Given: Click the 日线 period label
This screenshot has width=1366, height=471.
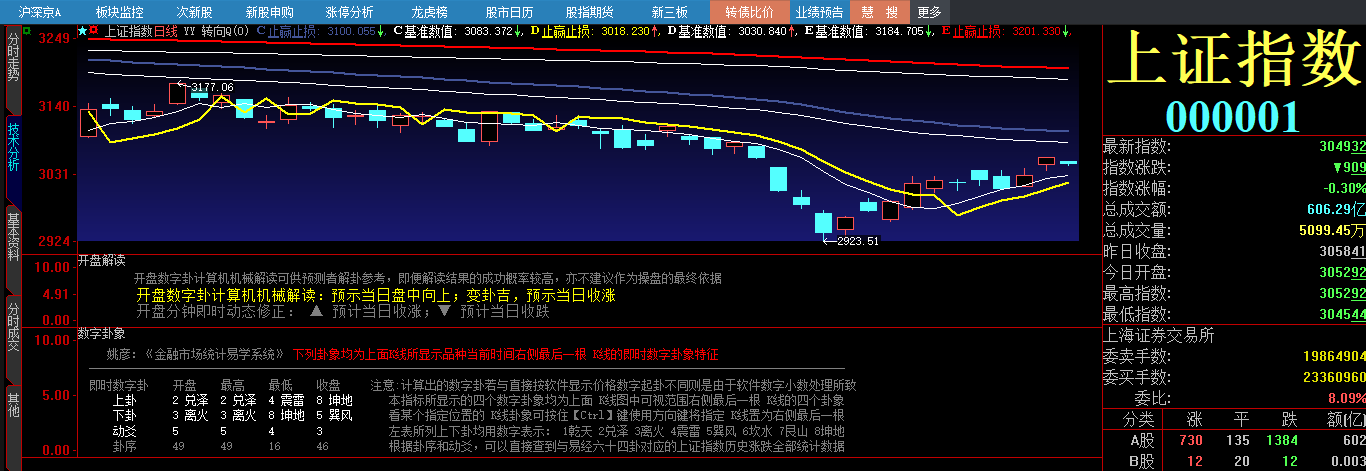Looking at the screenshot, I should (x=166, y=31).
